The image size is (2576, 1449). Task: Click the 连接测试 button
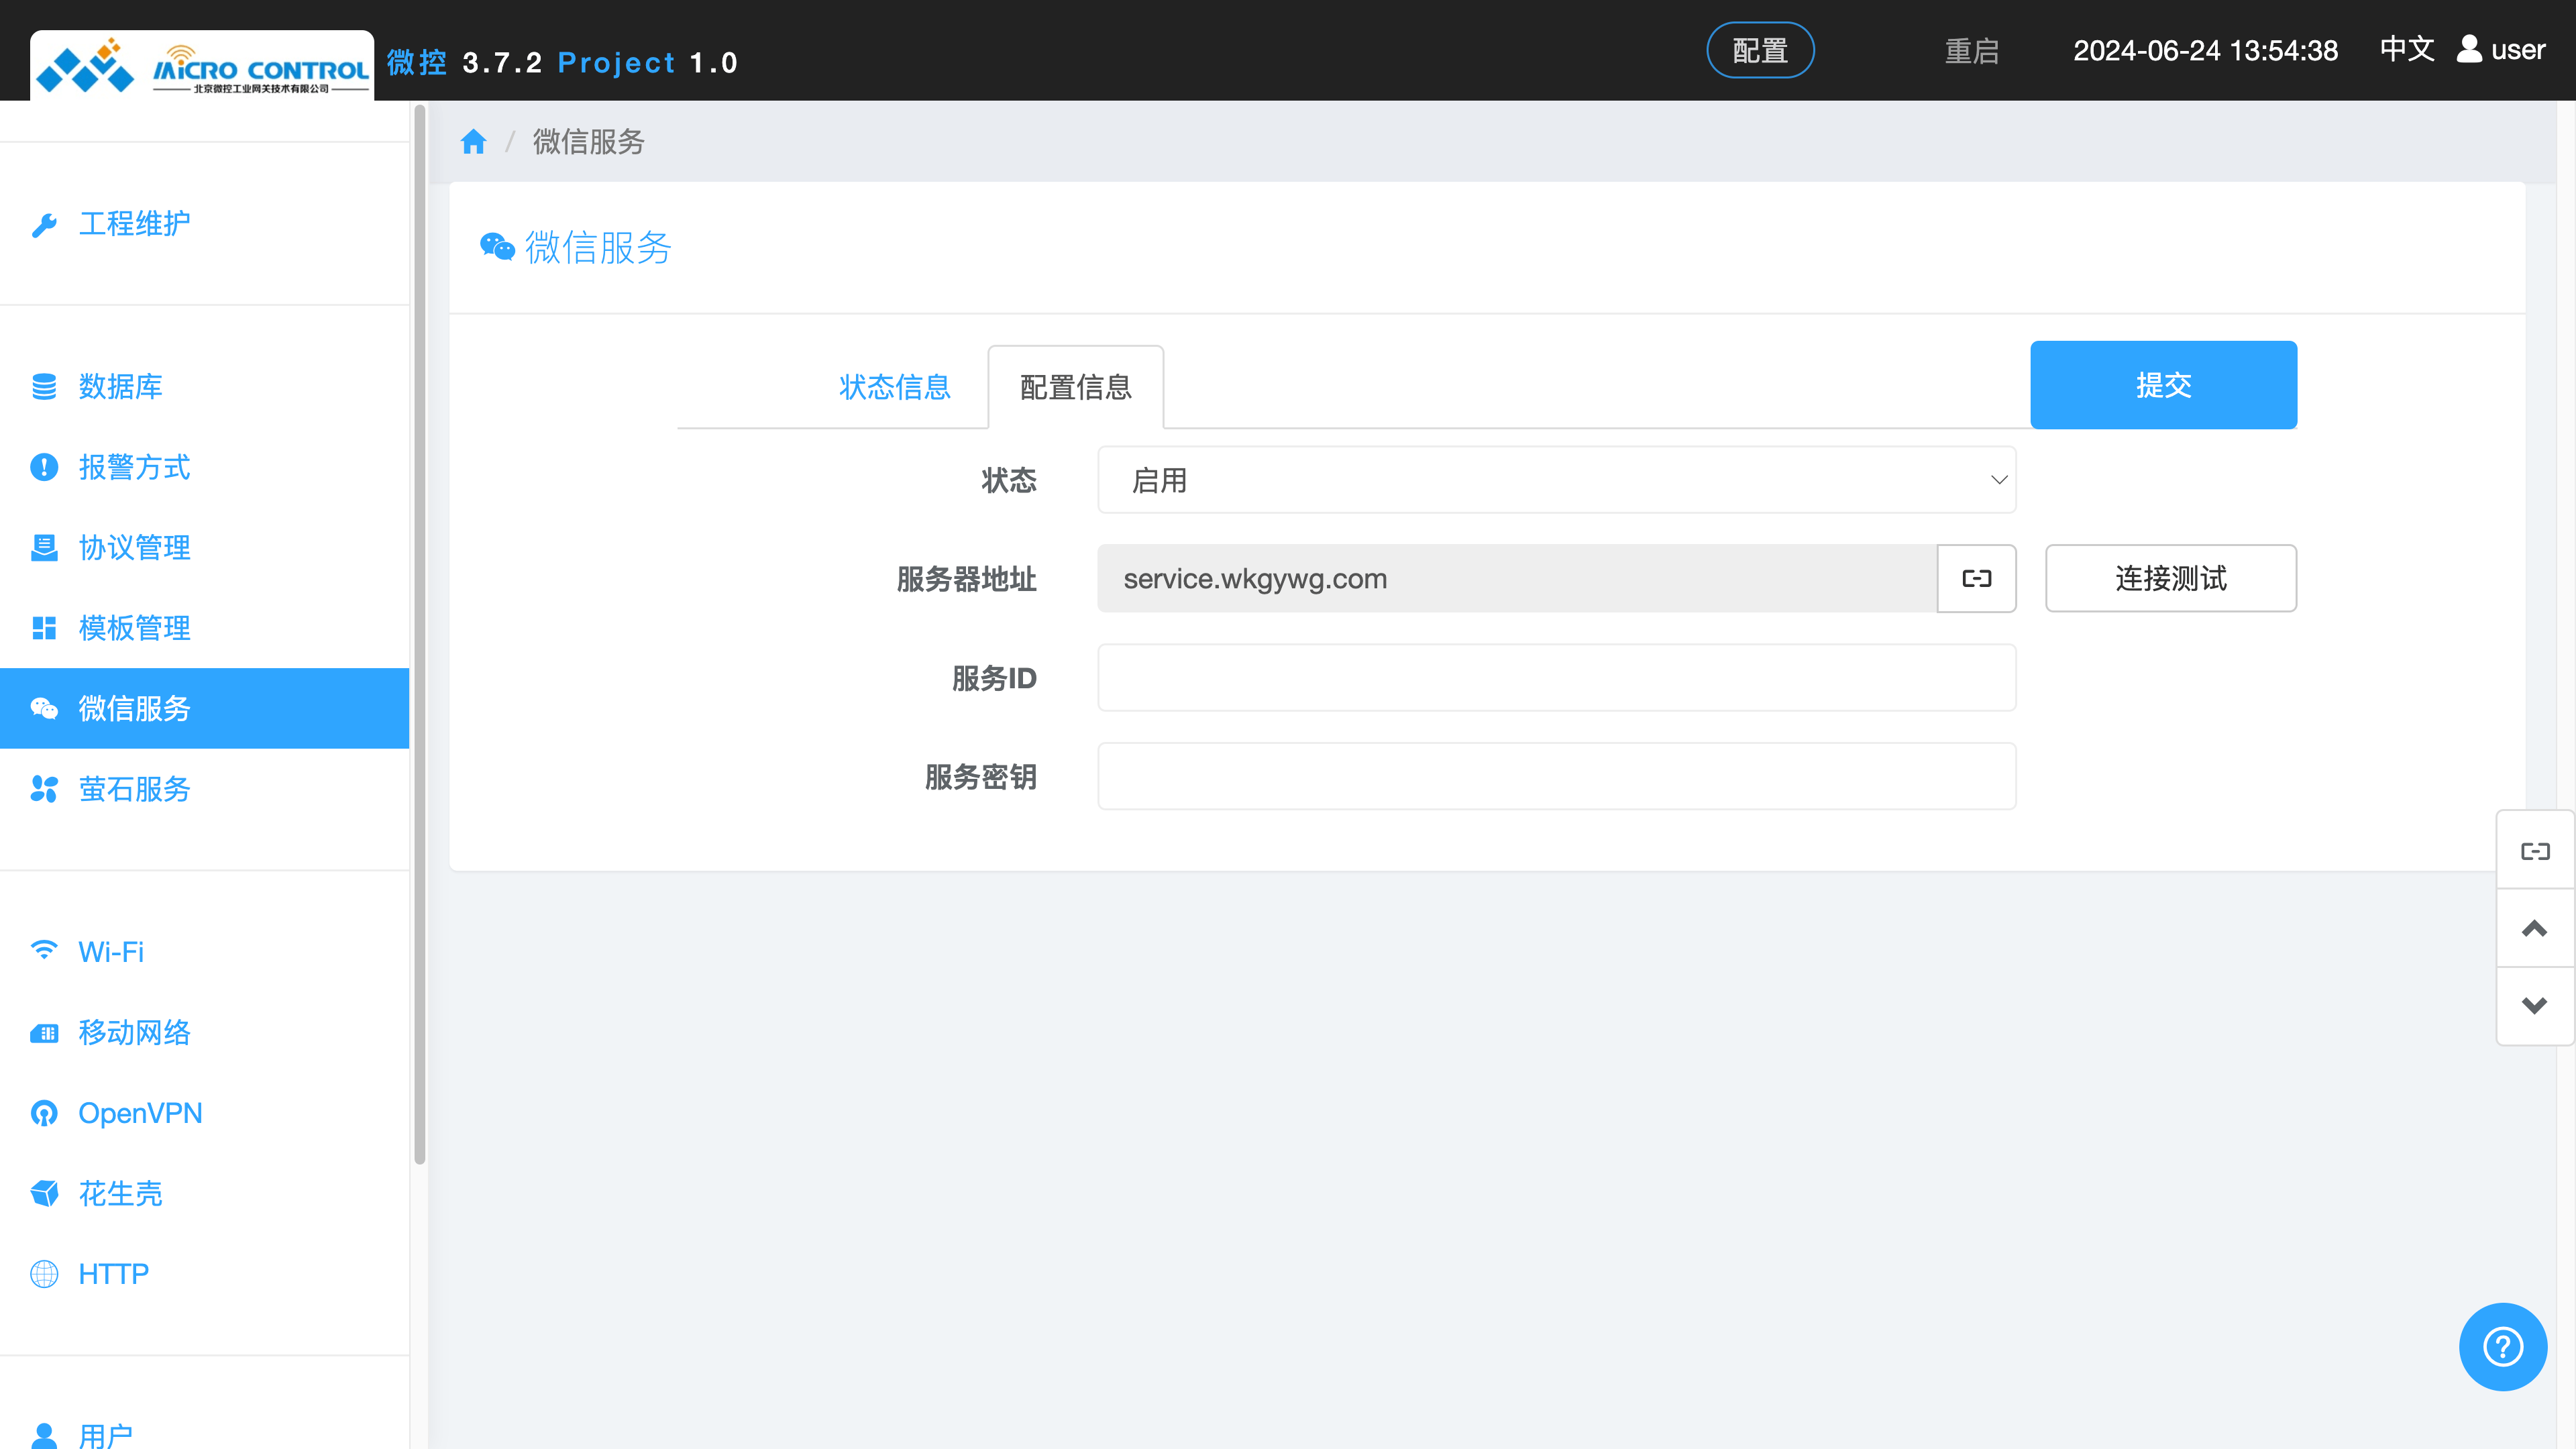(2170, 578)
